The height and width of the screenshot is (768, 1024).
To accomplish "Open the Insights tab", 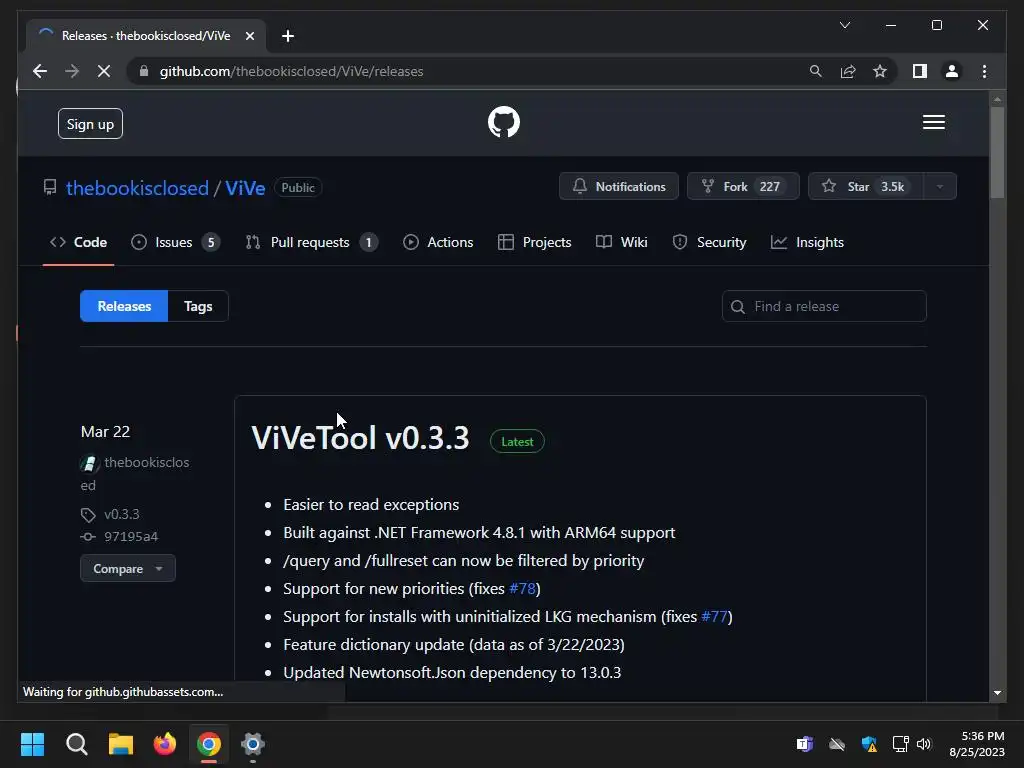I will (807, 242).
